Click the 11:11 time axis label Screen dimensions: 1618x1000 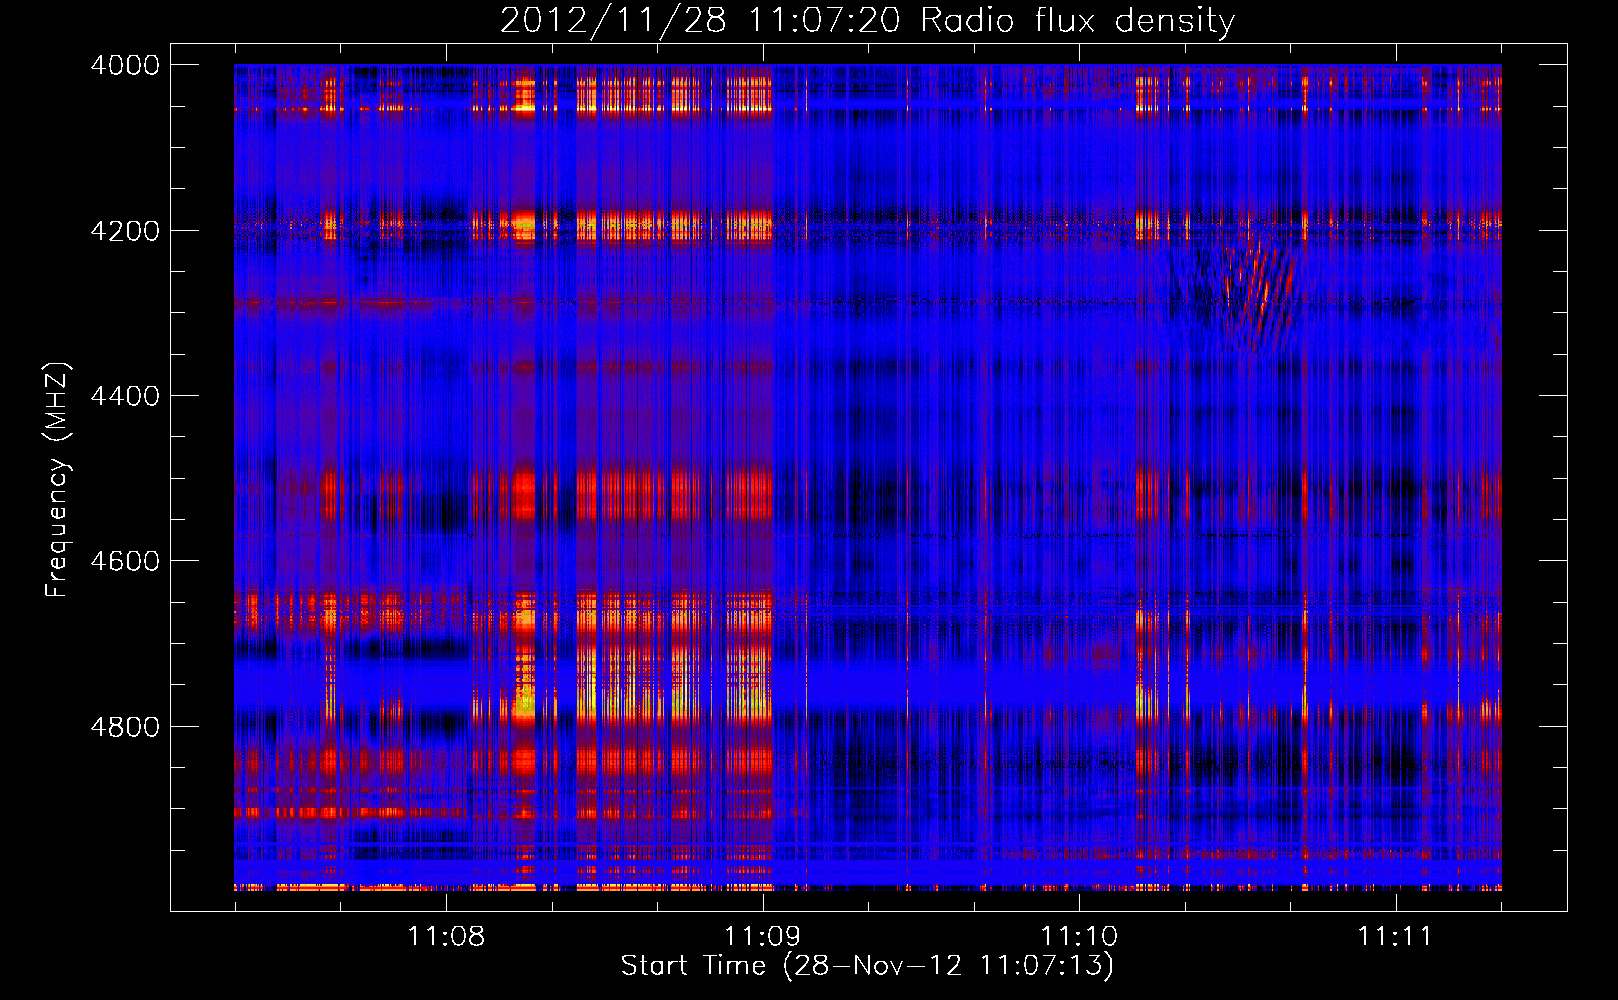[x=1396, y=937]
